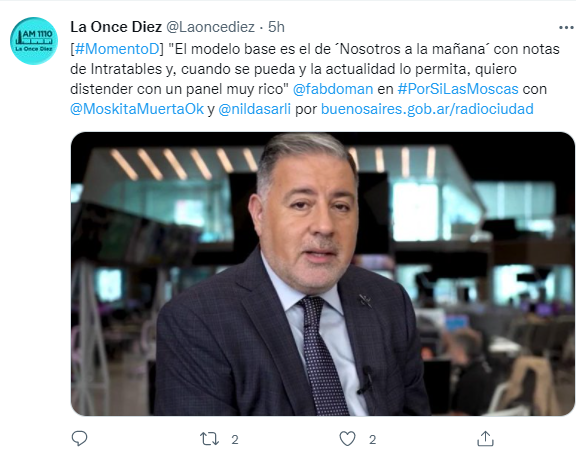Open buenosaires.gob.ar/radiociudad link
The width and height of the screenshot is (576, 450).
coord(427,109)
